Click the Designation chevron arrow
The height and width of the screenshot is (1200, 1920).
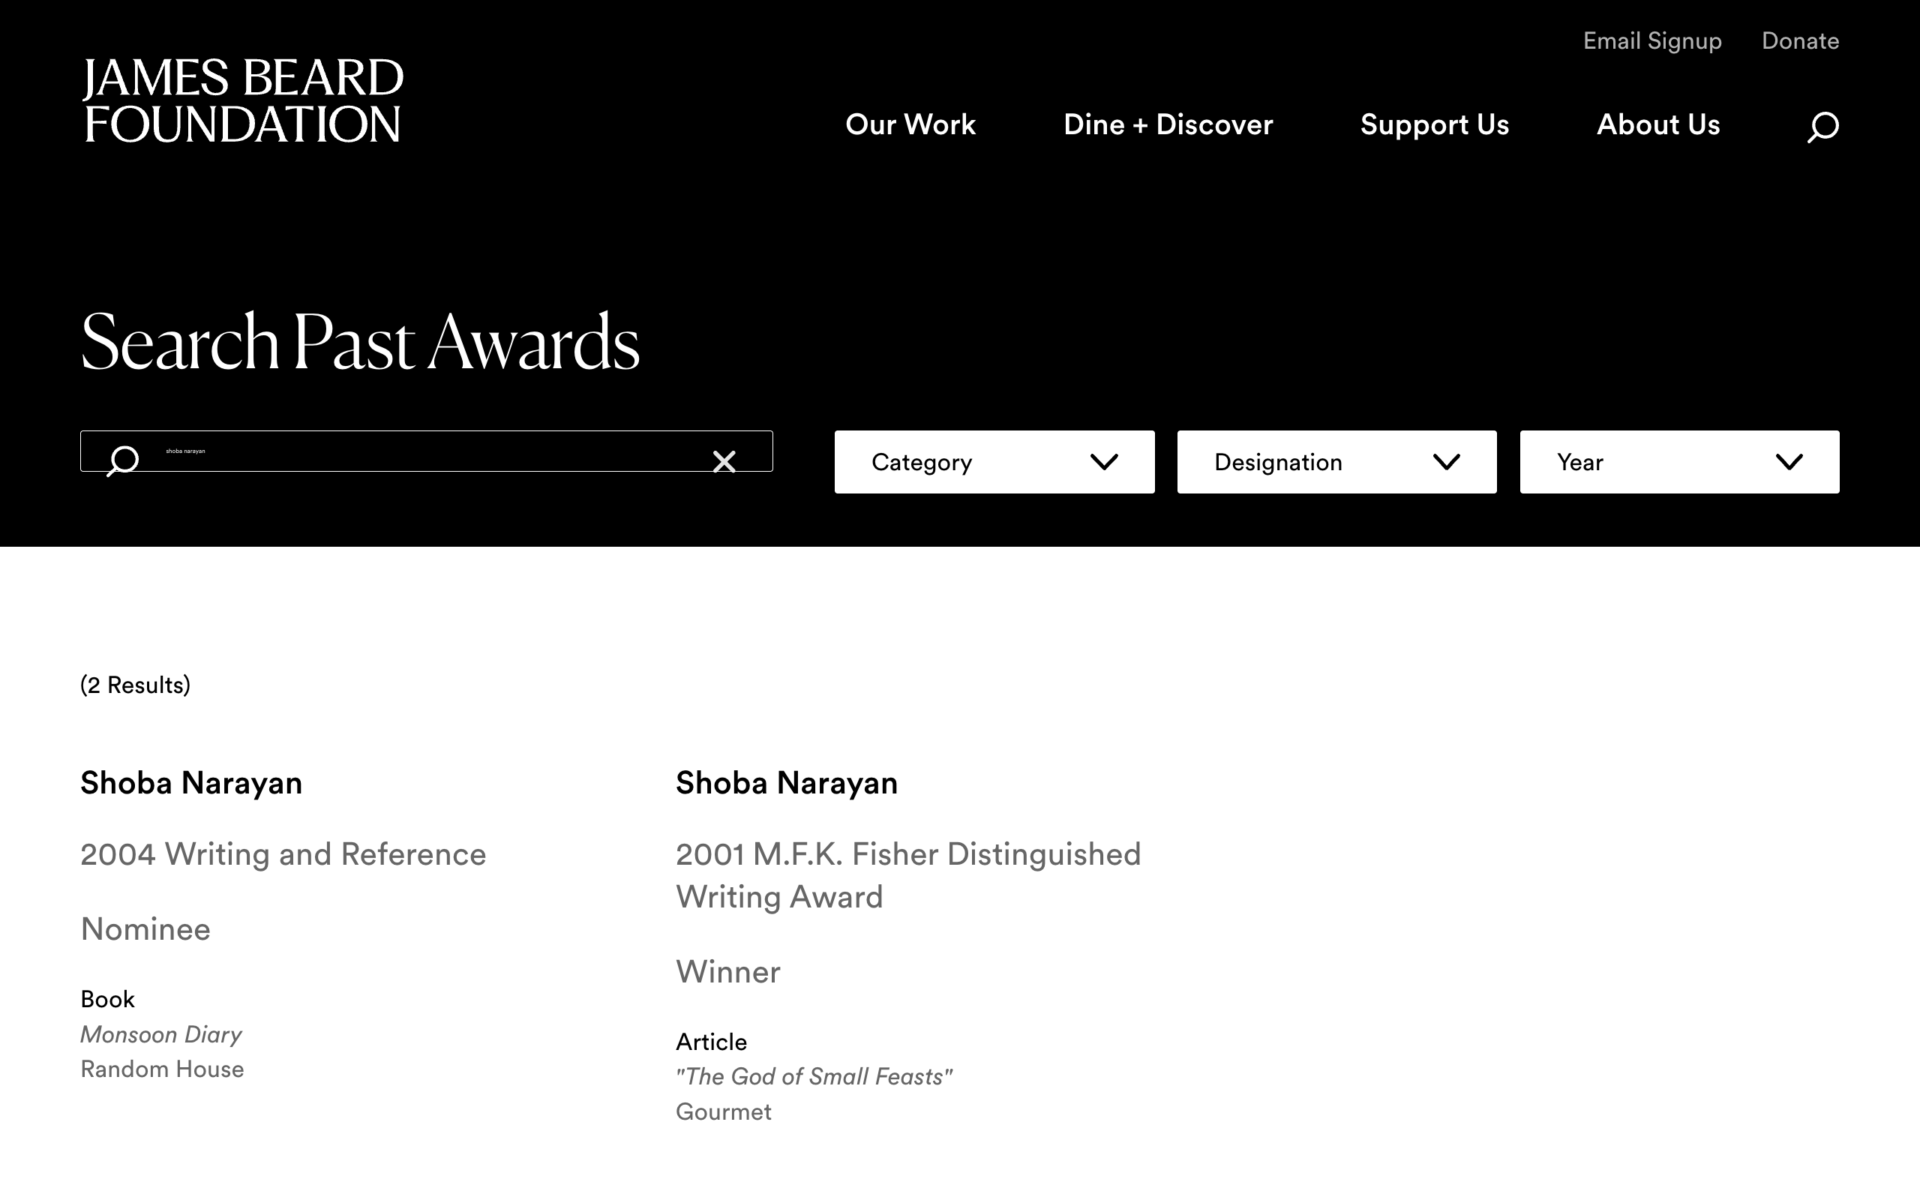pyautogui.click(x=1446, y=462)
